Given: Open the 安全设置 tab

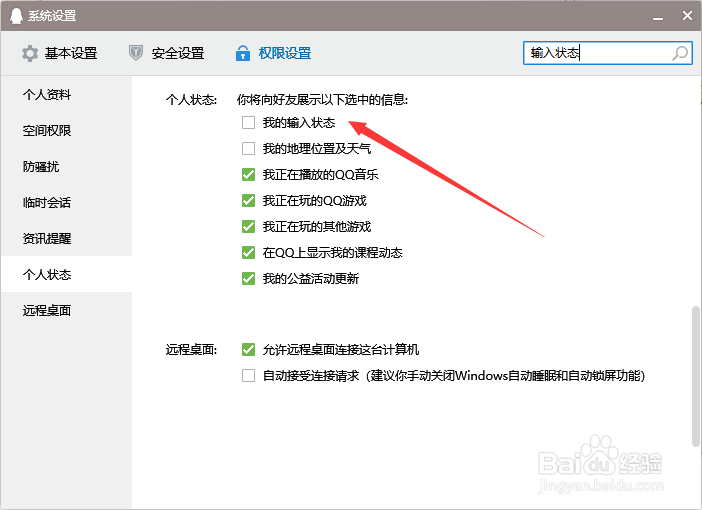Looking at the screenshot, I should 167,53.
